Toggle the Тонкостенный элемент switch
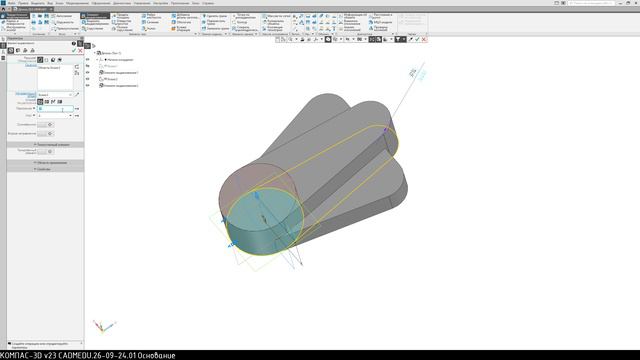Screen dimensions: 640x360 pos(45,151)
